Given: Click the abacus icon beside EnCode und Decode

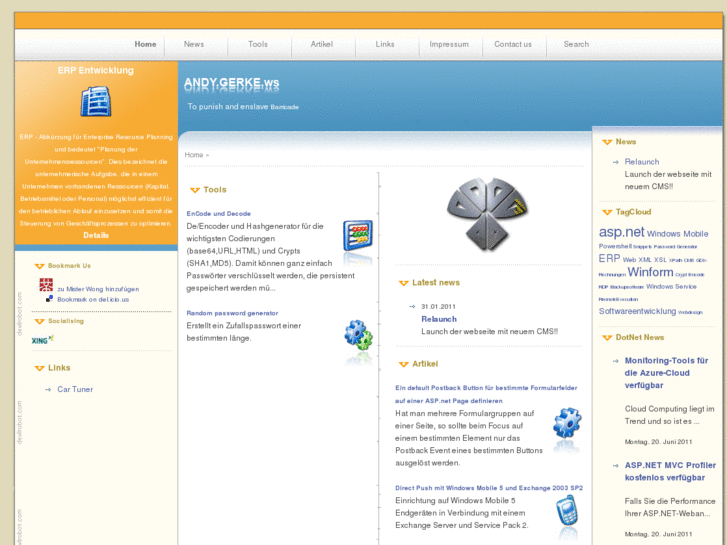Looking at the screenshot, I should coord(357,236).
